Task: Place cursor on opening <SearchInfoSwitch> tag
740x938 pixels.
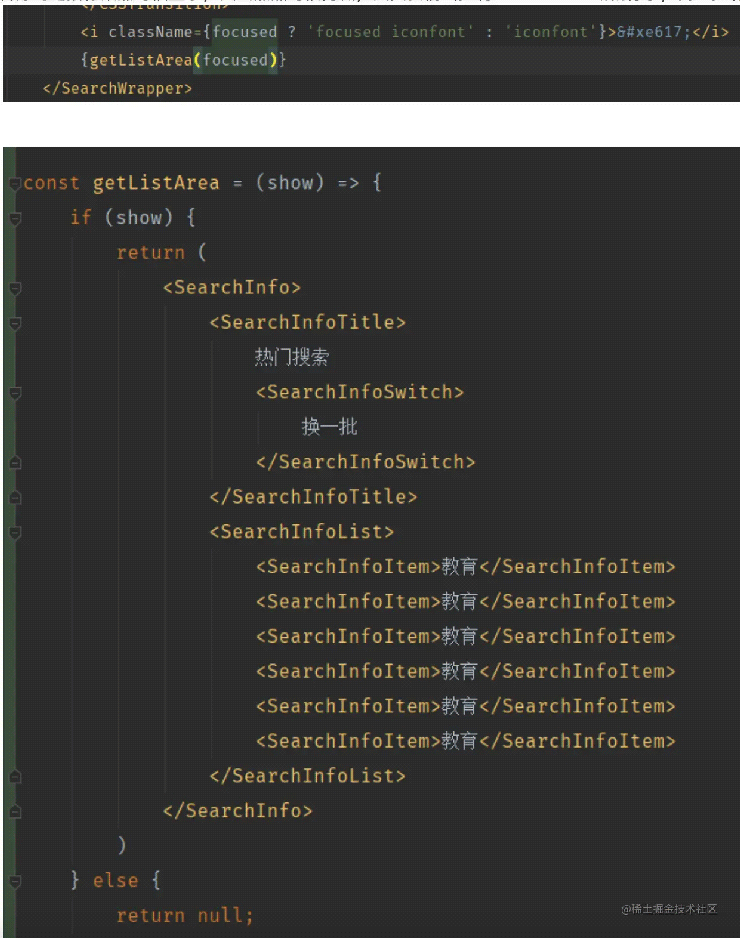Action: [x=360, y=392]
